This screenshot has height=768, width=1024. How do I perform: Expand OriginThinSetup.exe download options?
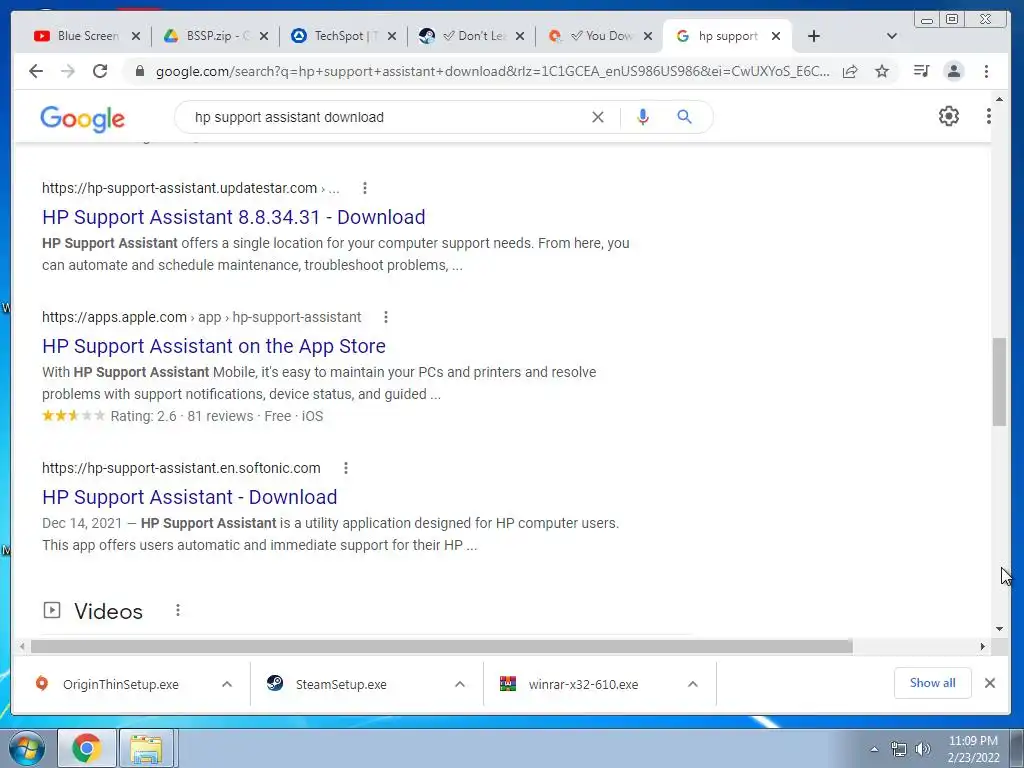[x=227, y=684]
